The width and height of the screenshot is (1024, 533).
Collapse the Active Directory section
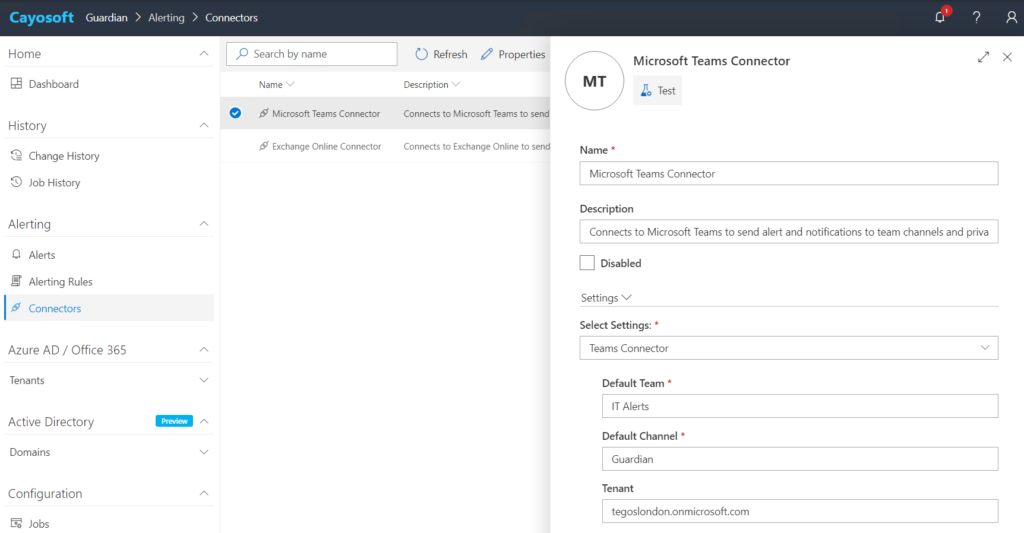[204, 421]
